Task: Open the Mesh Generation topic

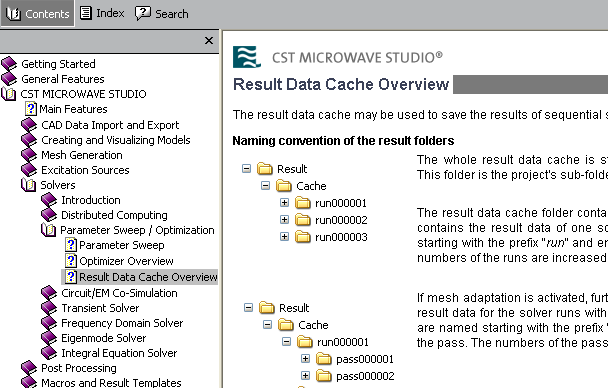Action: pos(82,155)
